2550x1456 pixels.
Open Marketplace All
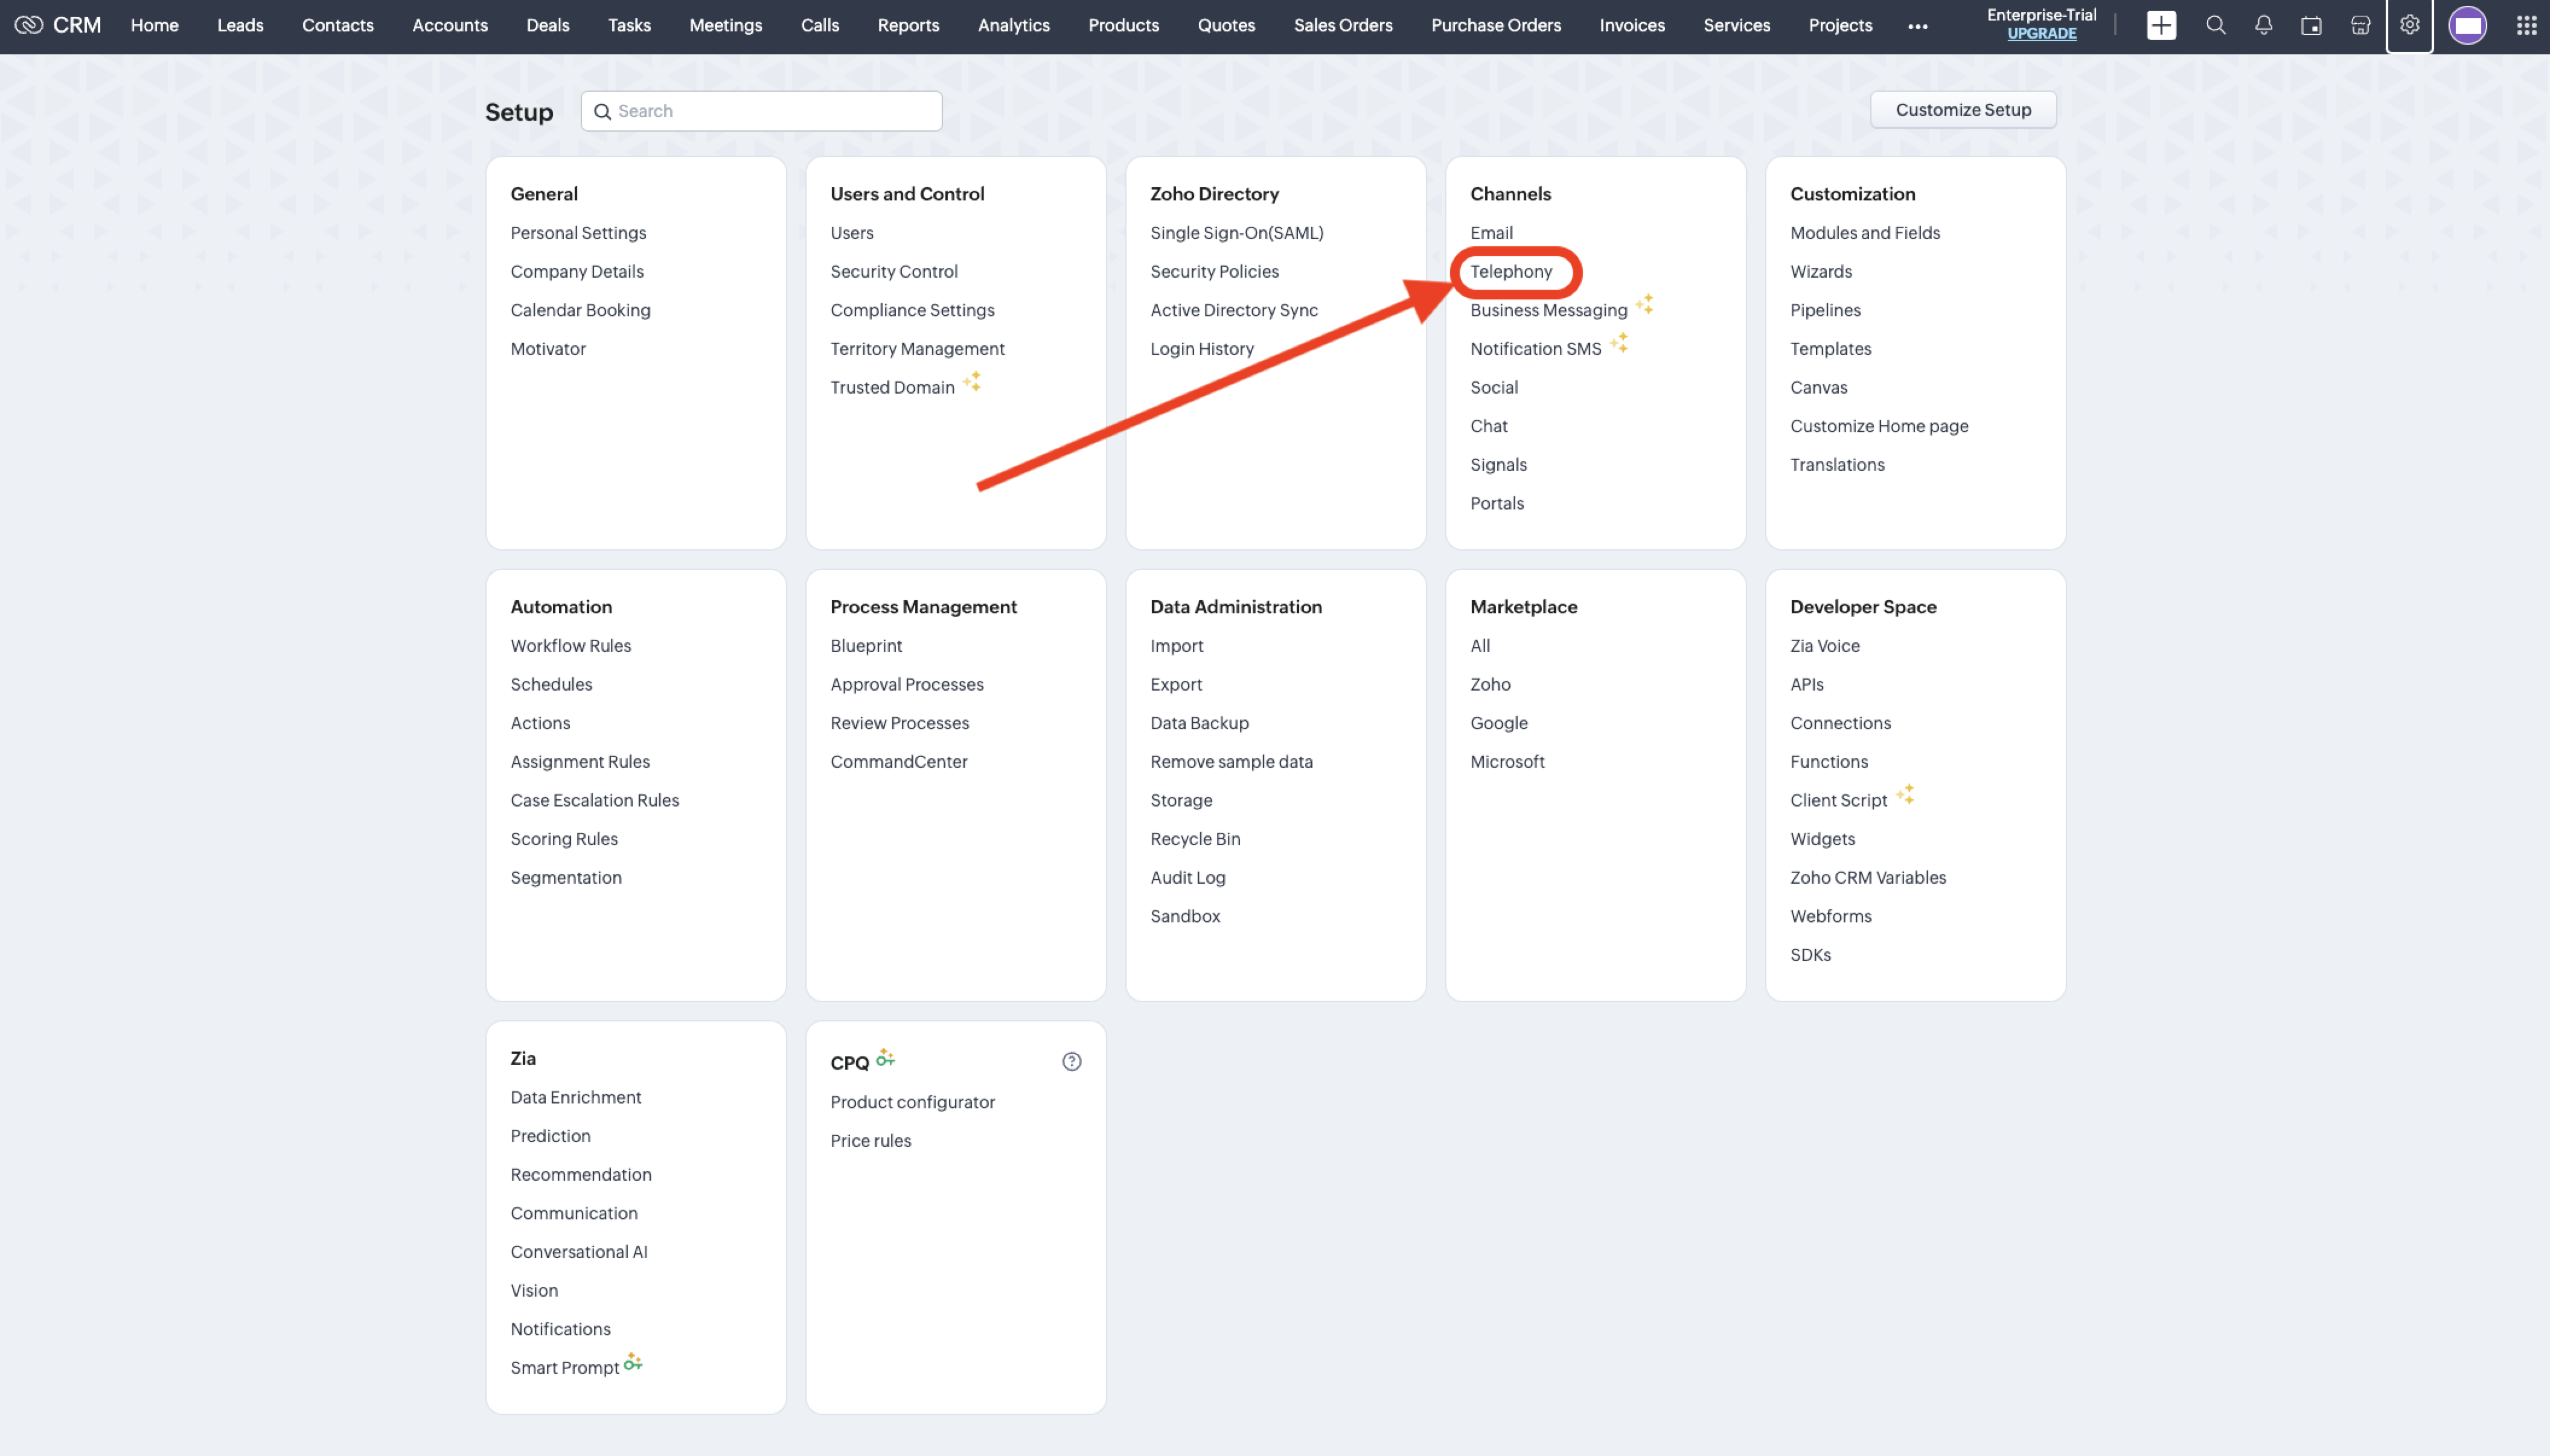1479,645
